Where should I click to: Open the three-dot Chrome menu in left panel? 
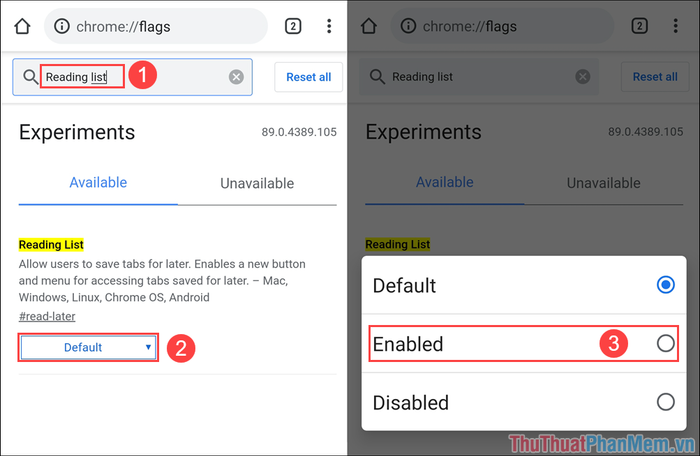tap(329, 26)
